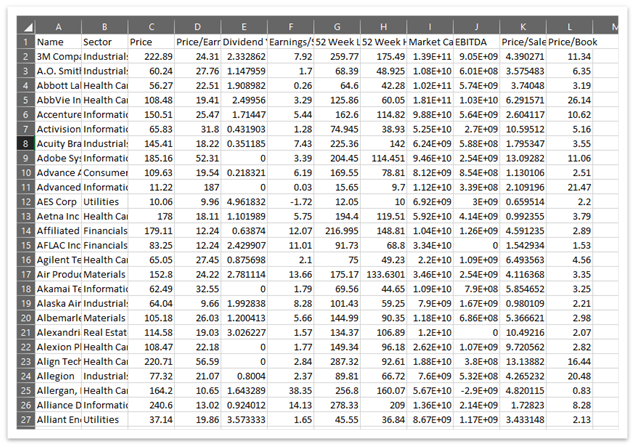Select Alliant Energy name cell
This screenshot has width=636, height=448.
[58, 420]
